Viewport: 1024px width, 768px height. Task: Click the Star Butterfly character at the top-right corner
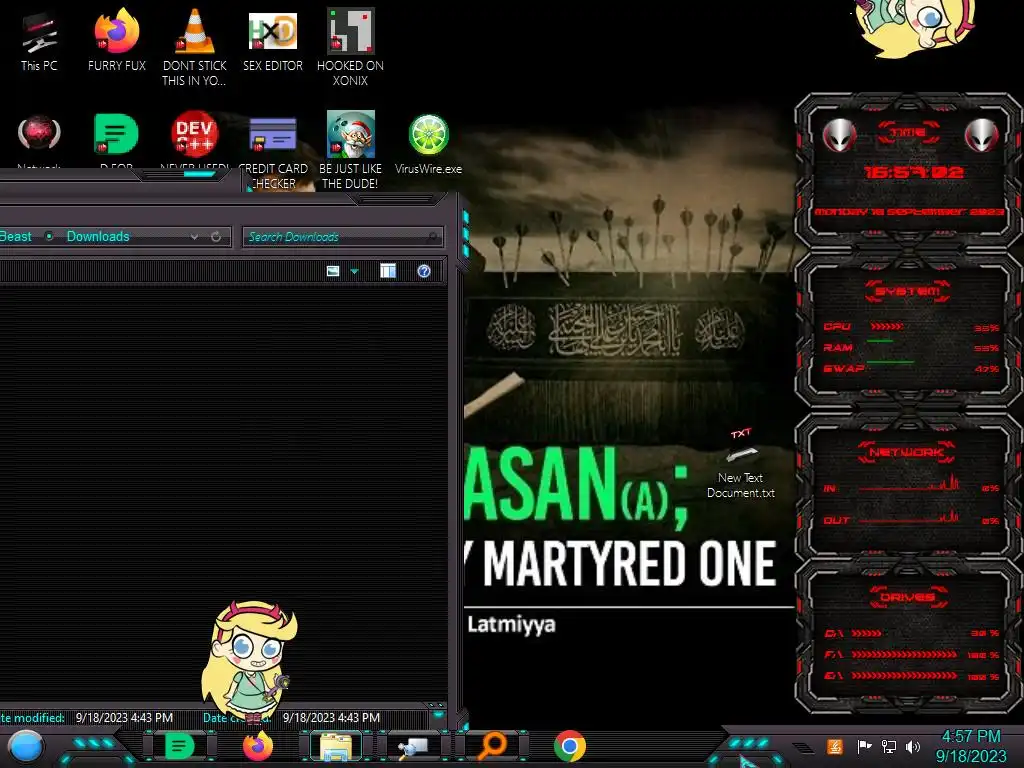pyautogui.click(x=914, y=27)
